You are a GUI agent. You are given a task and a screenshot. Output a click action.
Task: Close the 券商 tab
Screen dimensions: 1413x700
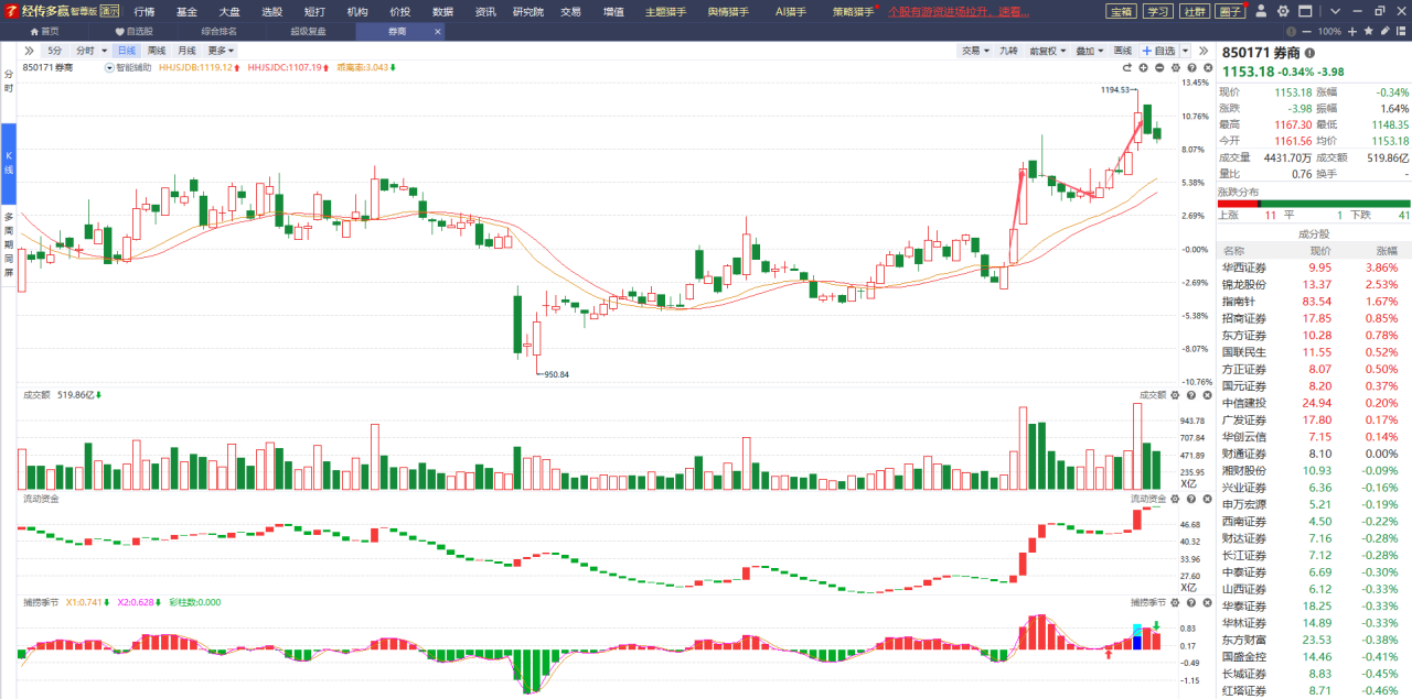[x=437, y=31]
